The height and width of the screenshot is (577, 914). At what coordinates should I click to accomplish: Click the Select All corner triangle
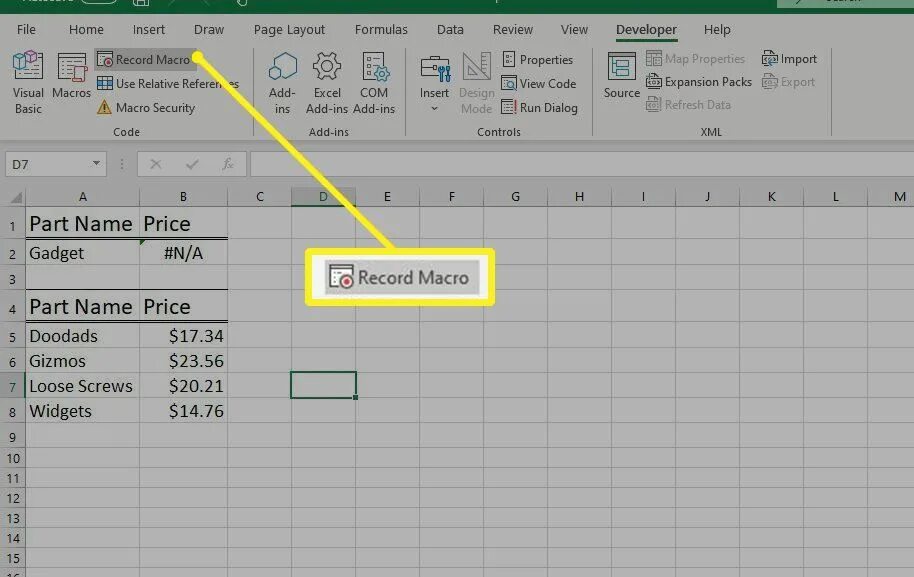[16, 198]
